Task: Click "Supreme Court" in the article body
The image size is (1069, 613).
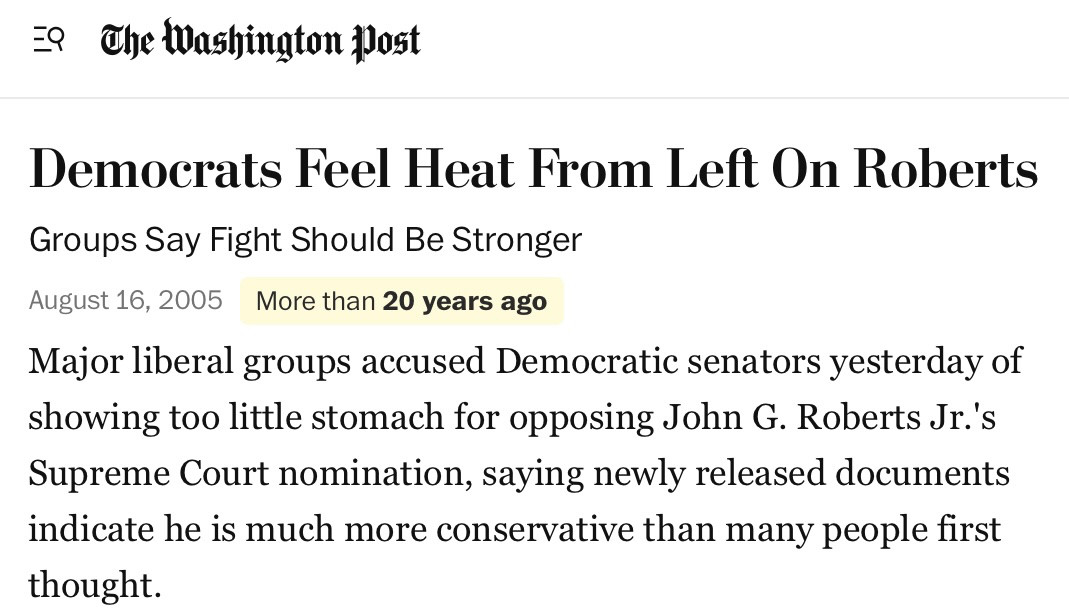Action: 149,474
